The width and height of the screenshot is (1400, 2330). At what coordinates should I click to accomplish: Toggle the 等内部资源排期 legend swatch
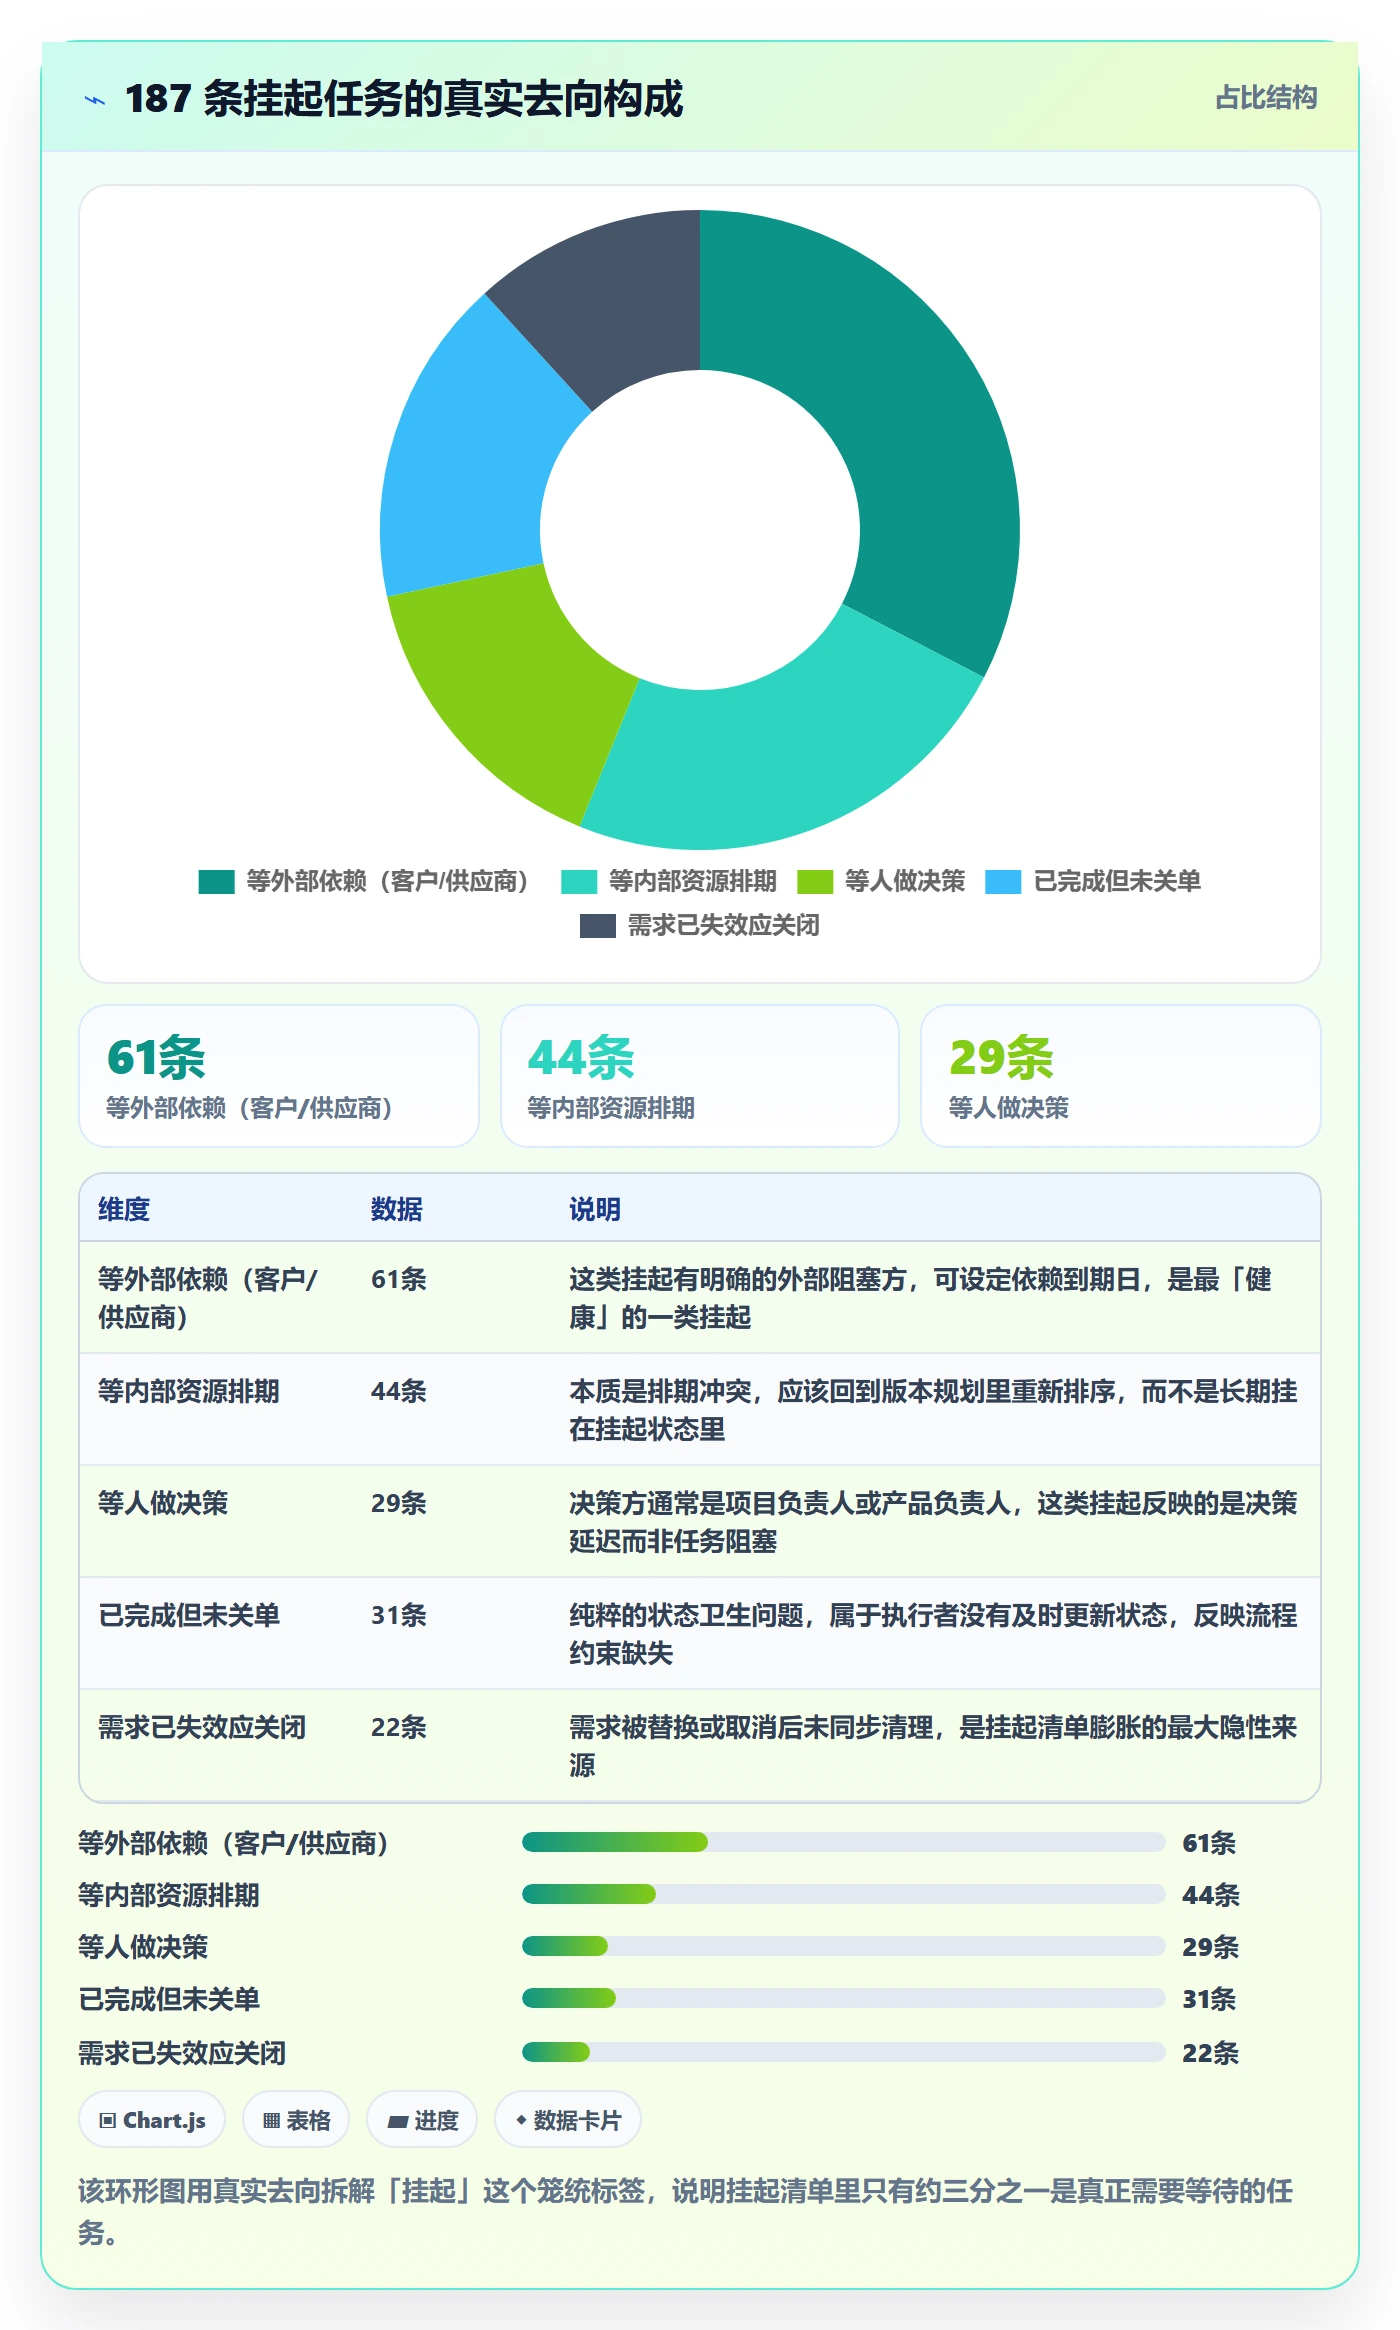click(x=579, y=882)
